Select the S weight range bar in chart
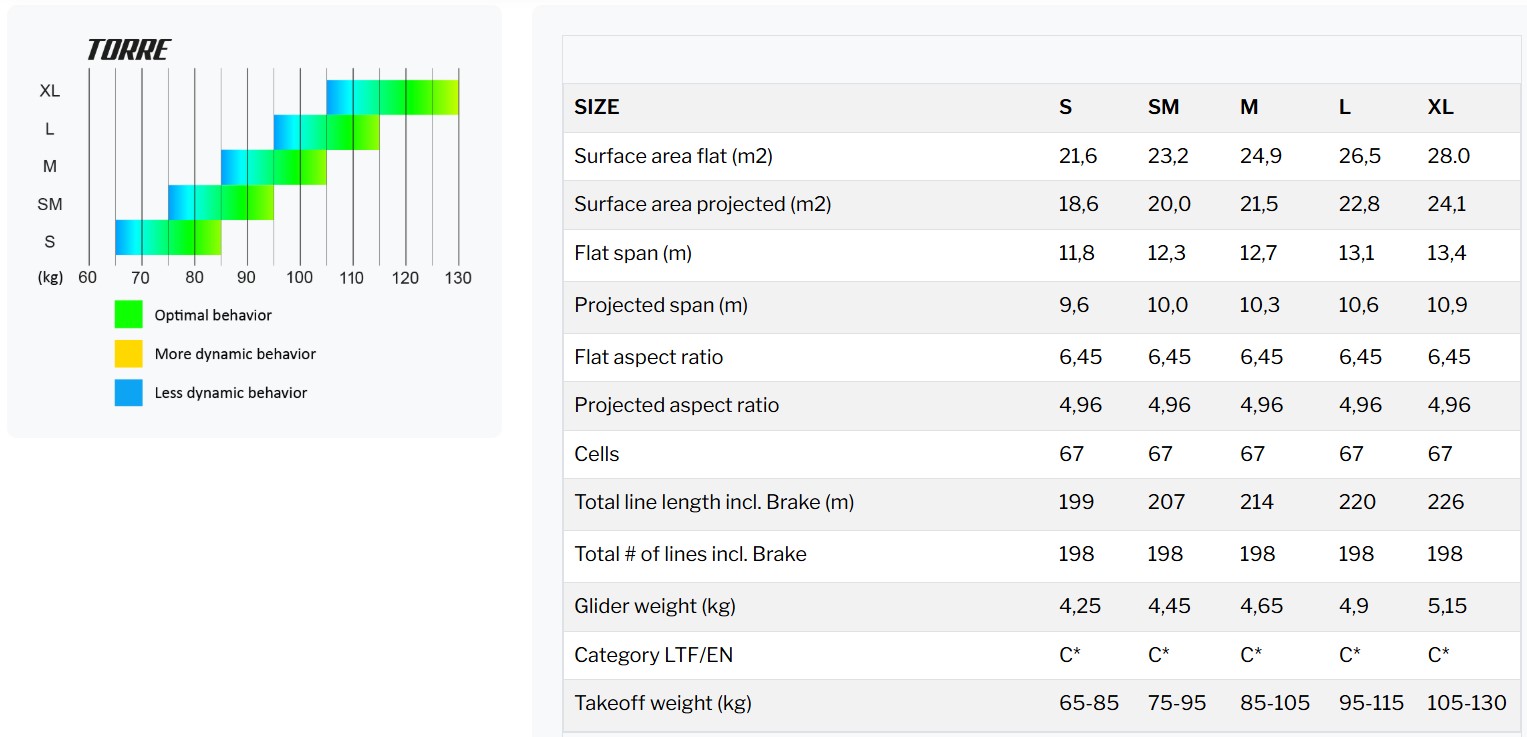1527x737 pixels. coord(168,237)
